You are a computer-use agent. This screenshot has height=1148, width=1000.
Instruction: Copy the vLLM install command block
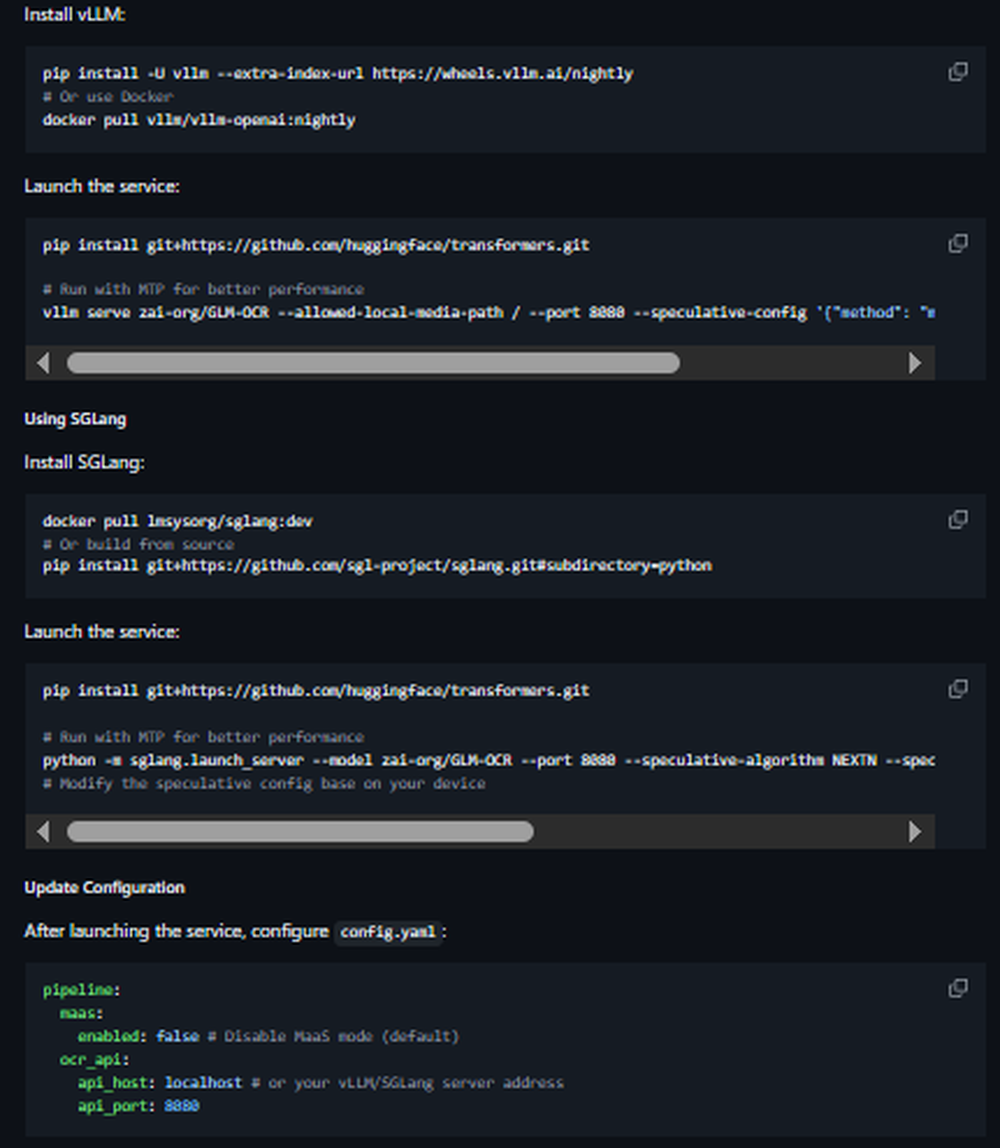tap(957, 71)
